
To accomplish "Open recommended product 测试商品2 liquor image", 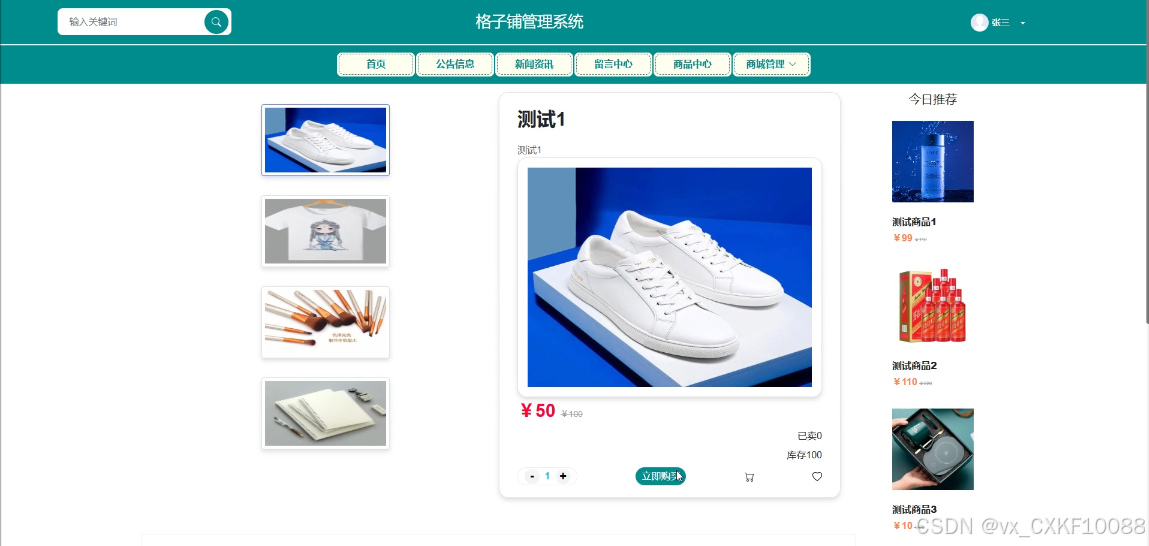I will tap(932, 306).
